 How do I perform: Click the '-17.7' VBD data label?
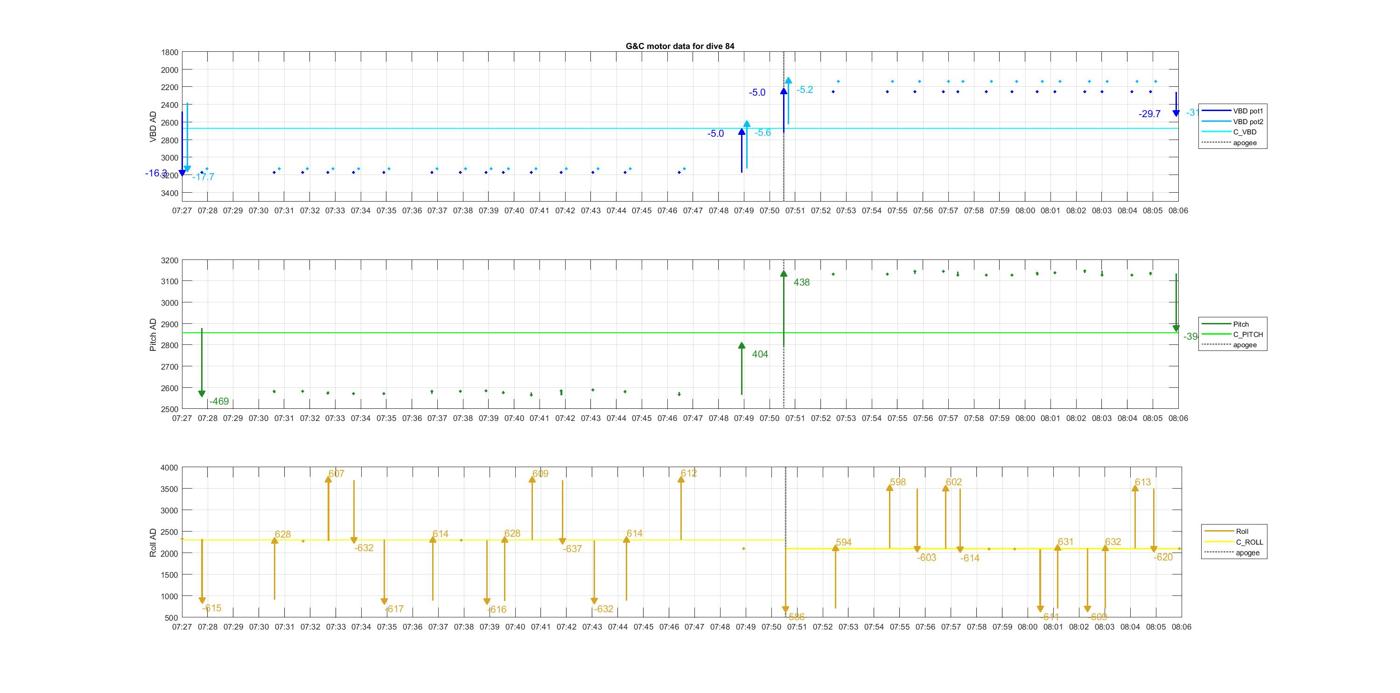(x=203, y=177)
